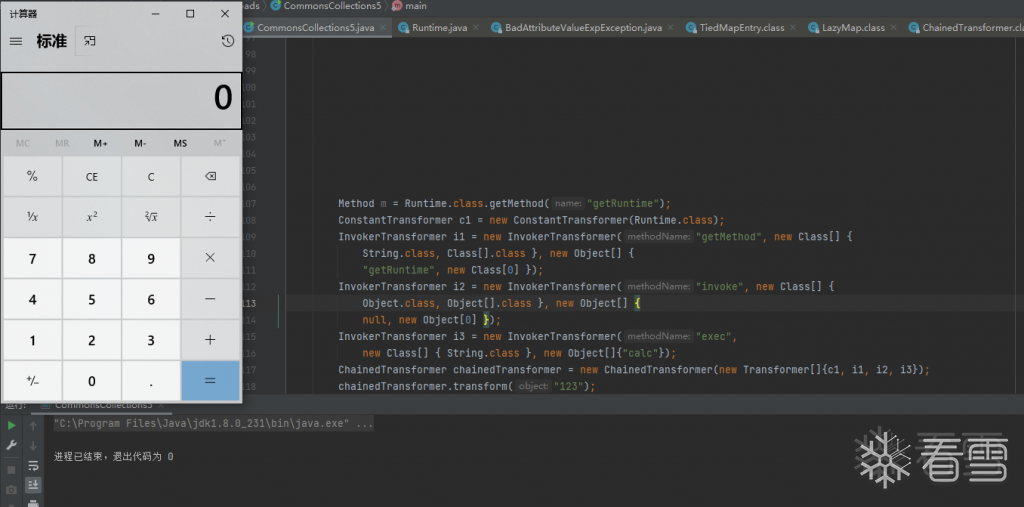Click the square root key
Image resolution: width=1024 pixels, height=507 pixels.
151,217
